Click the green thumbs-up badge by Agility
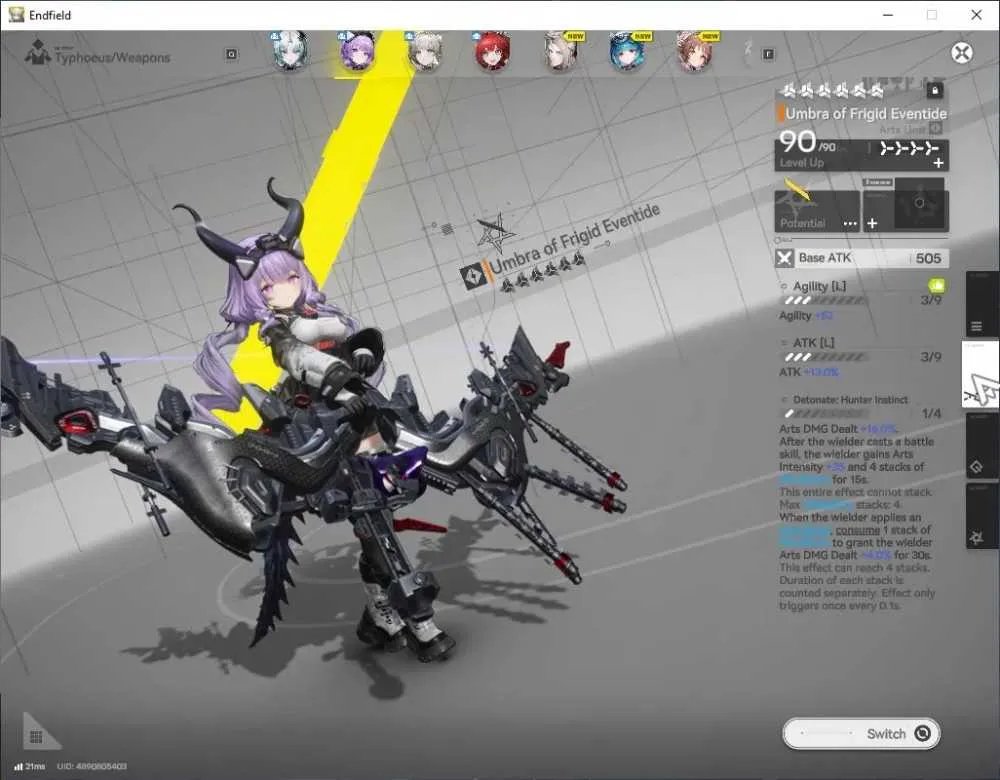Viewport: 1000px width, 780px height. click(937, 285)
